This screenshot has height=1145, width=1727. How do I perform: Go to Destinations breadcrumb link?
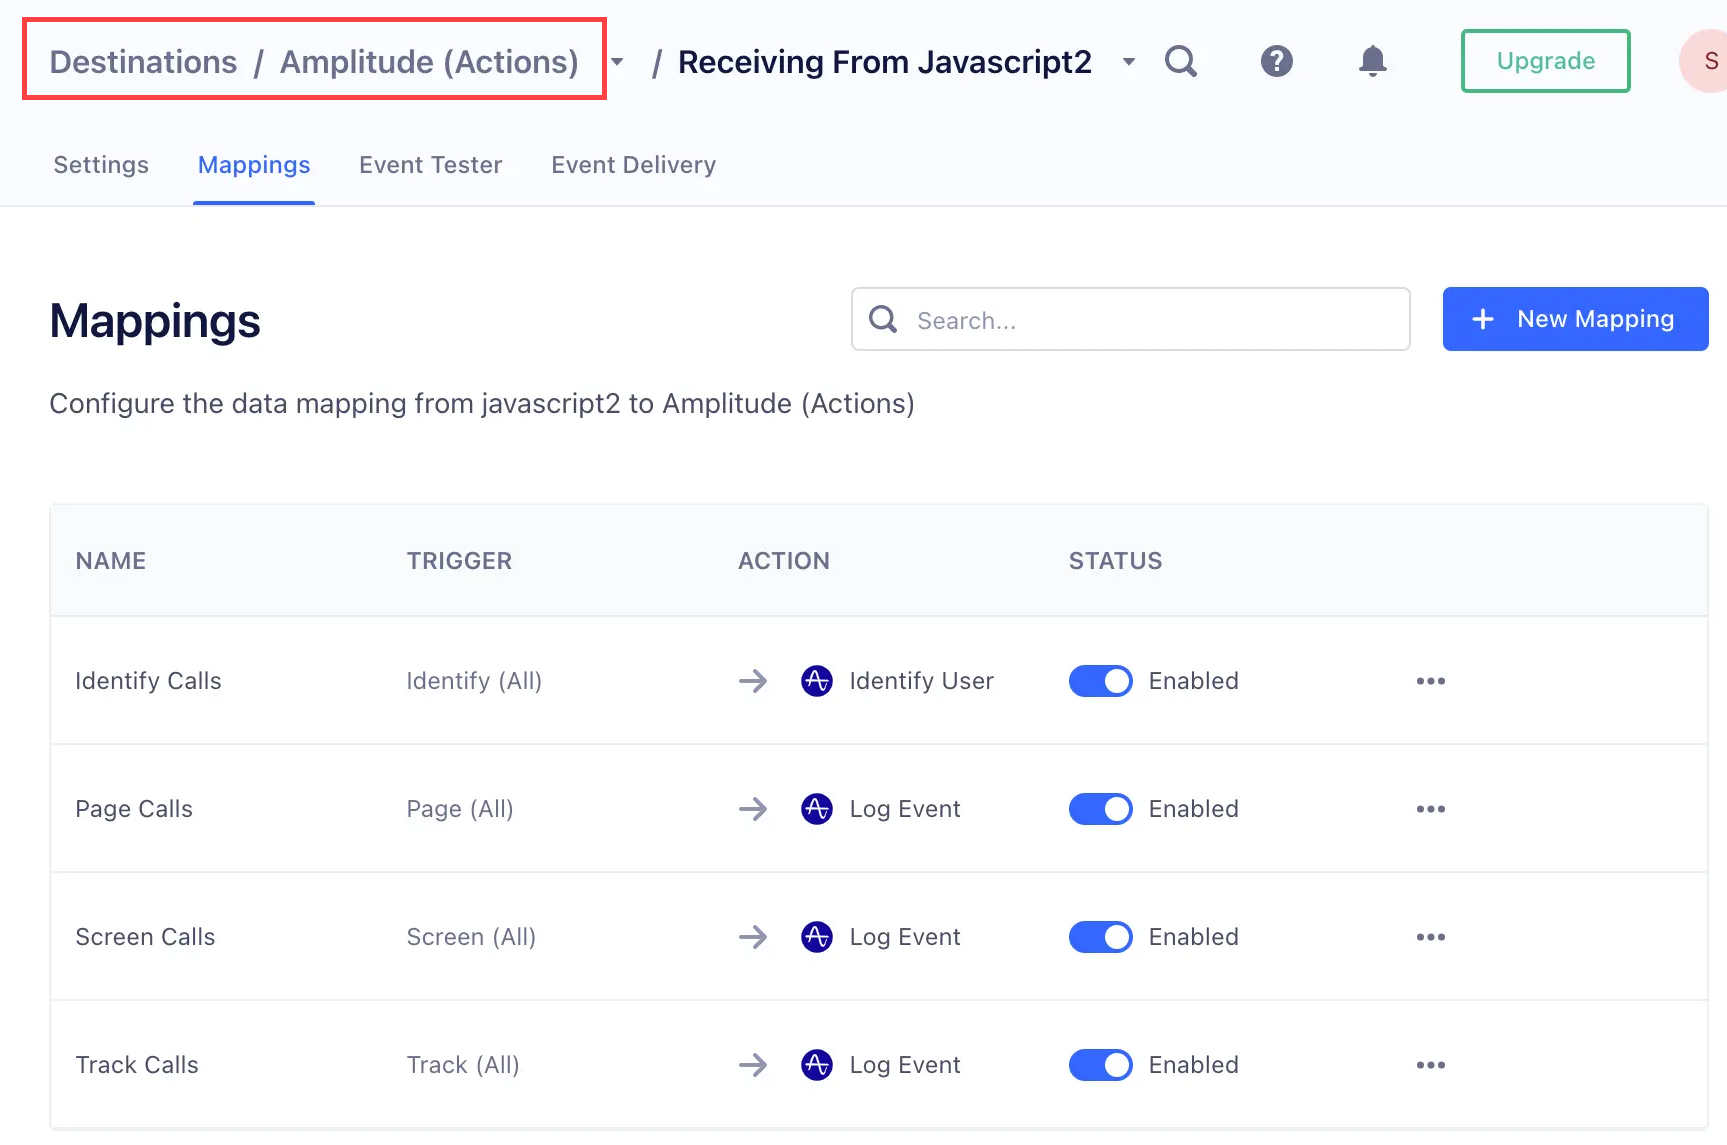(144, 62)
